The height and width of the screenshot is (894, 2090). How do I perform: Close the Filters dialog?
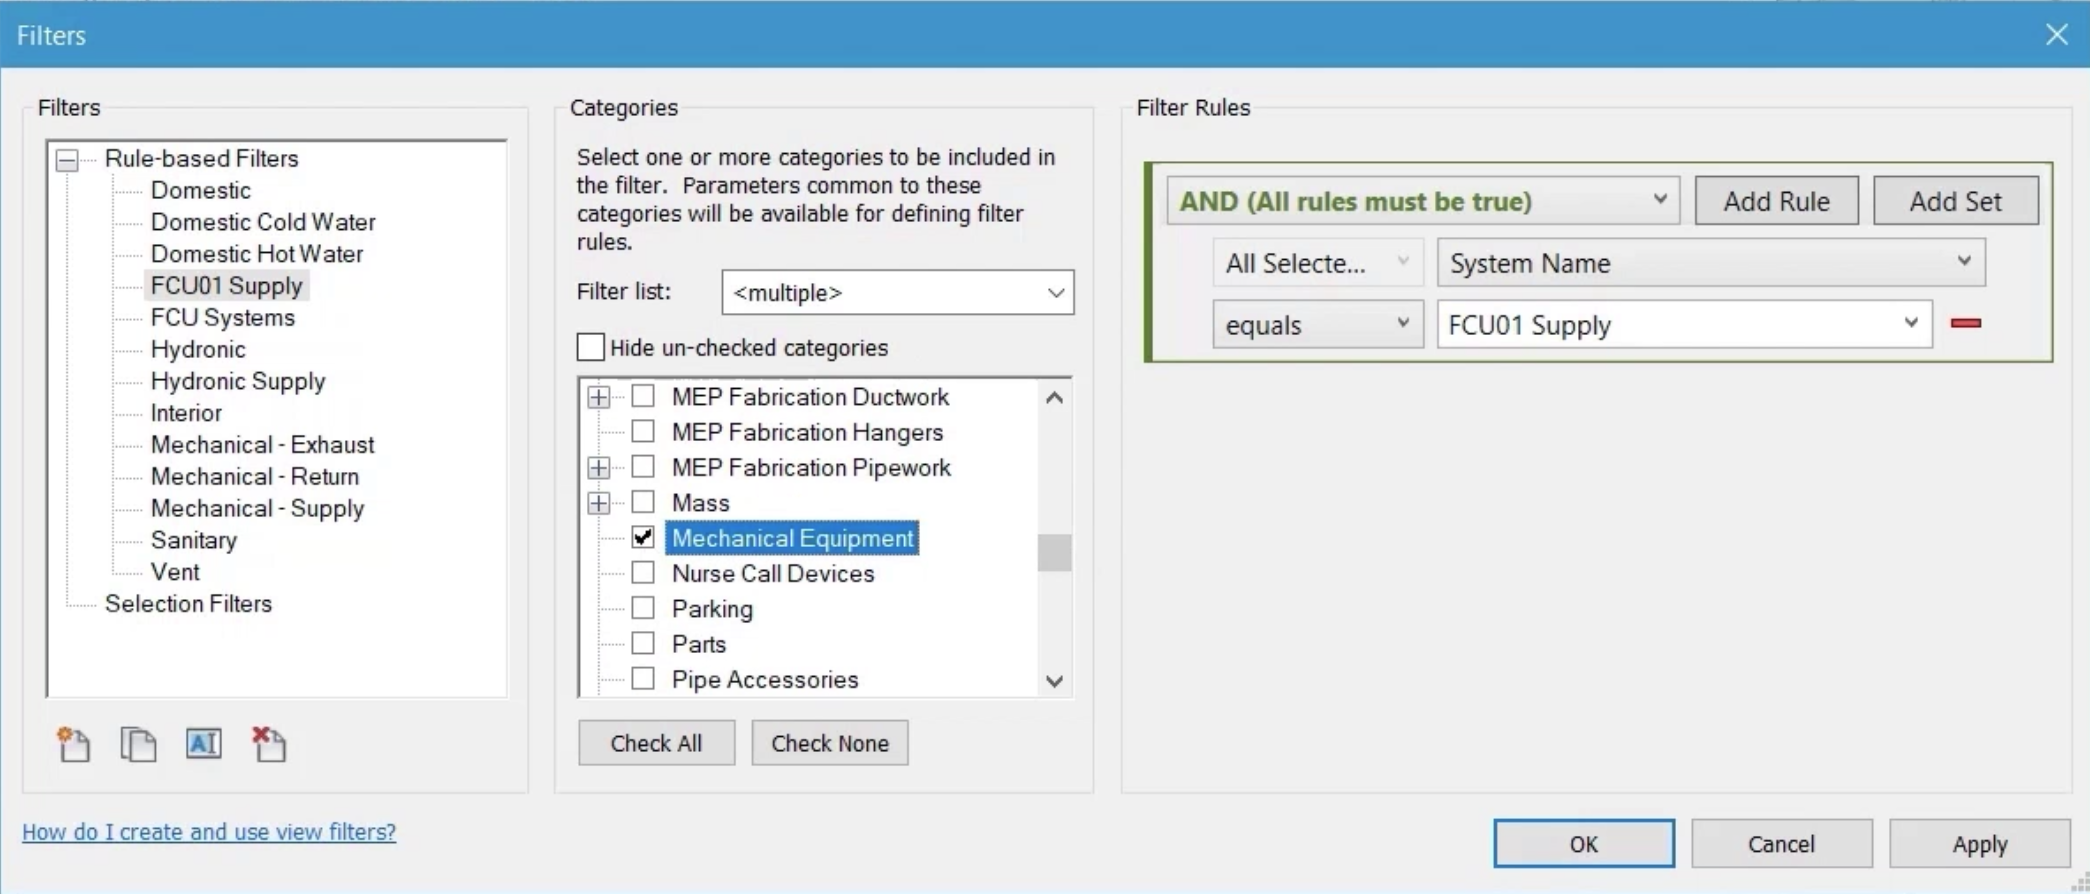pos(2057,35)
